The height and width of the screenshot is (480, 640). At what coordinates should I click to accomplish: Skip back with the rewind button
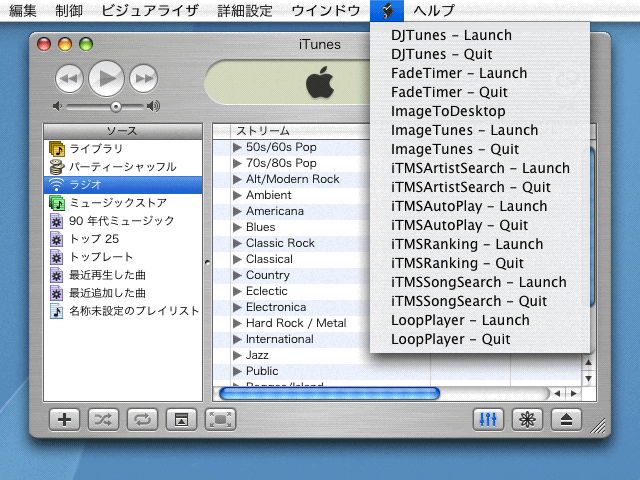69,78
